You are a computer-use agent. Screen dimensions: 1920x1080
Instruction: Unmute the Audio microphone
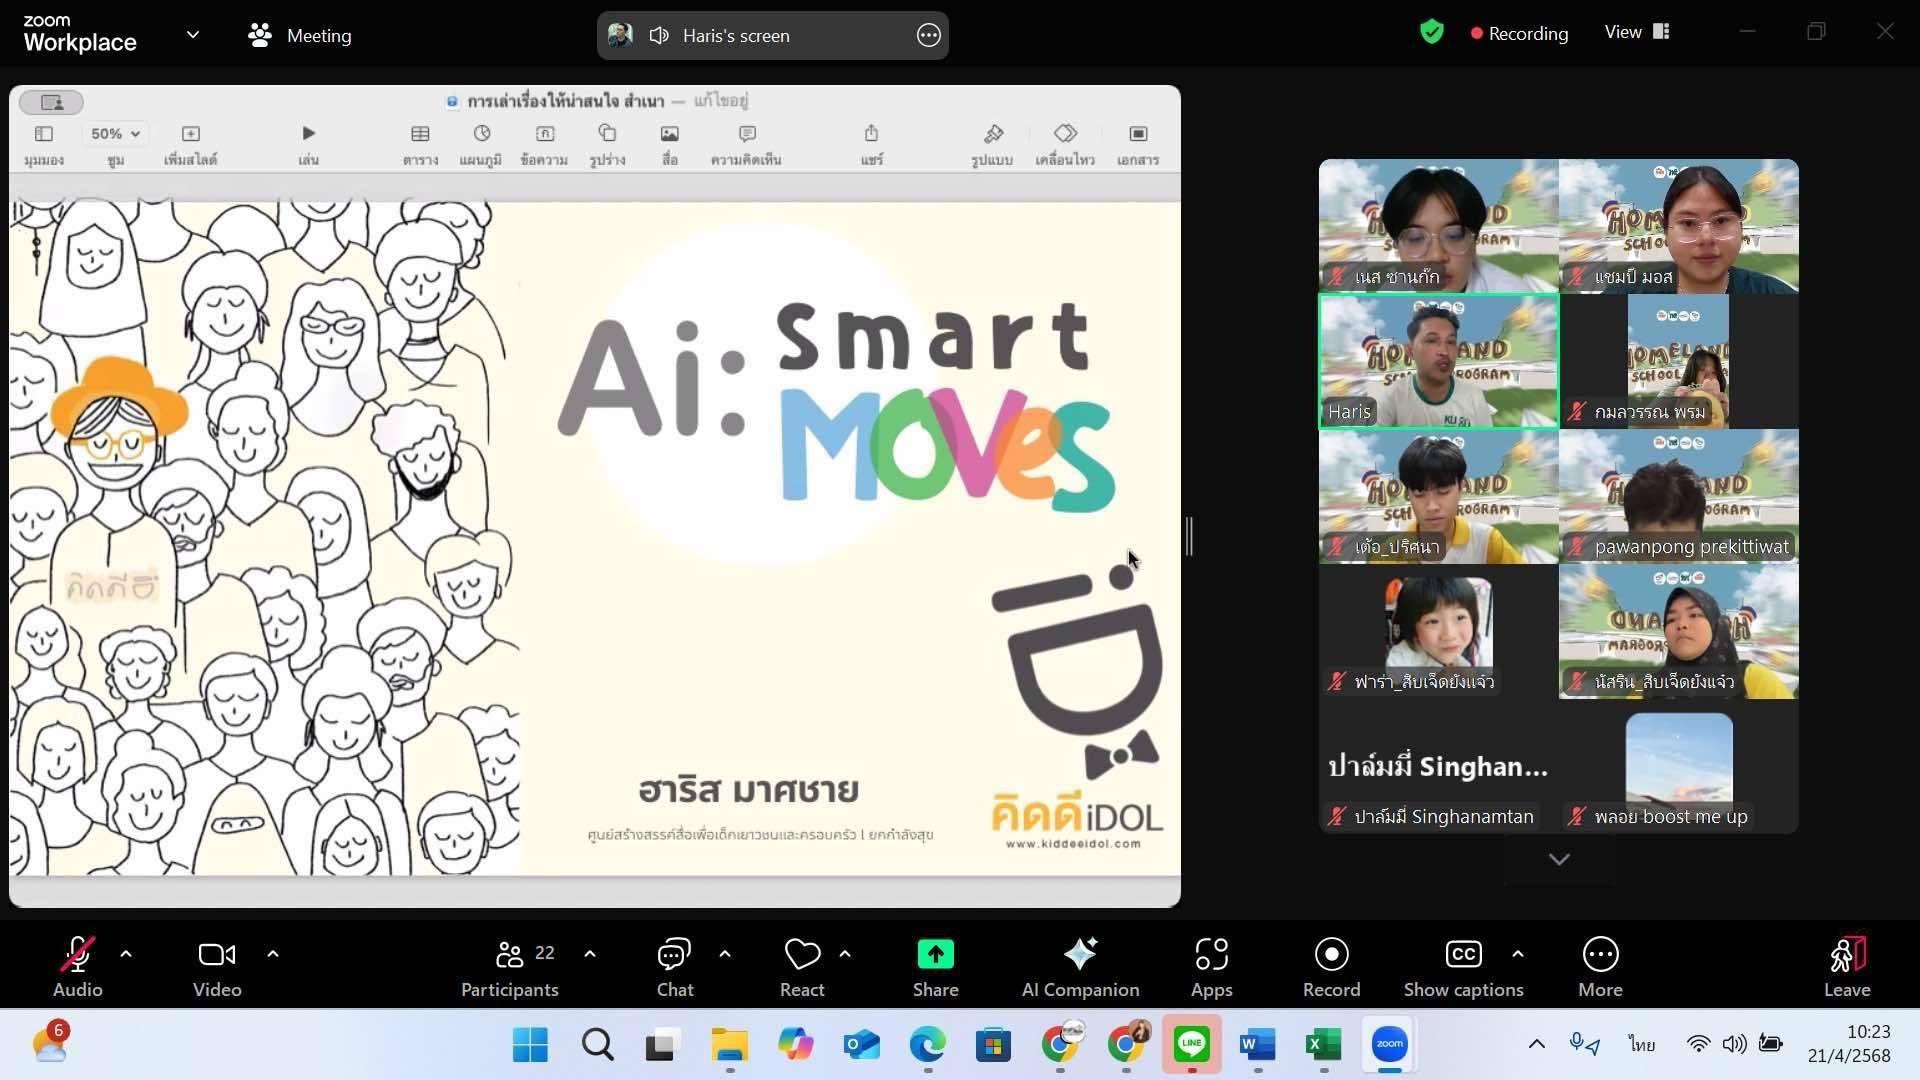point(77,966)
